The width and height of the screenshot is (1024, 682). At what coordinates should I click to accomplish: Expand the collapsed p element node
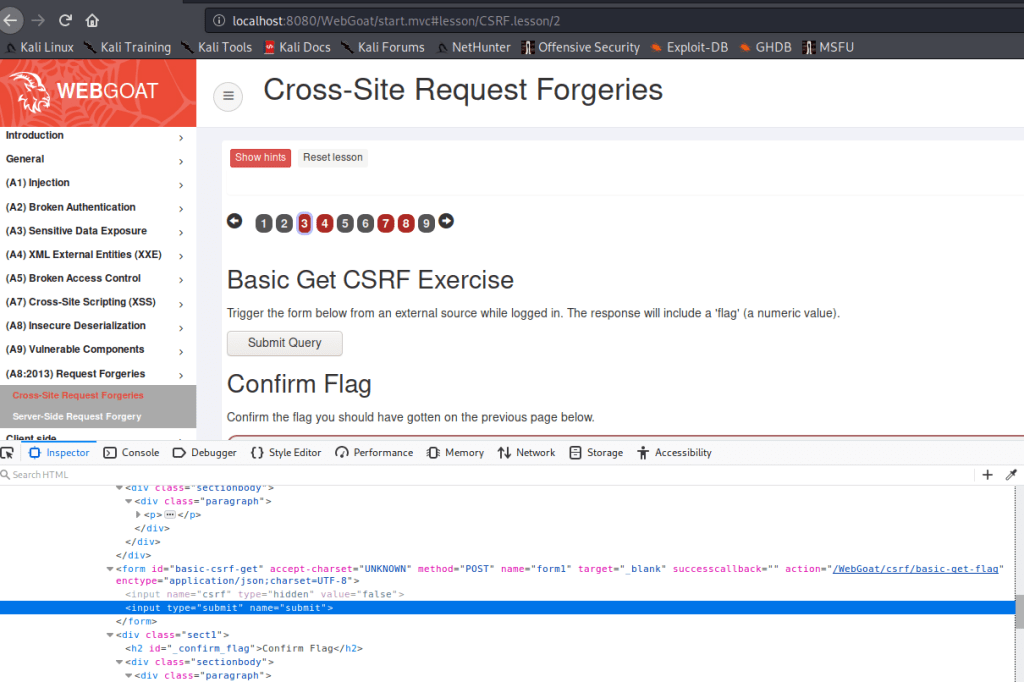138,515
